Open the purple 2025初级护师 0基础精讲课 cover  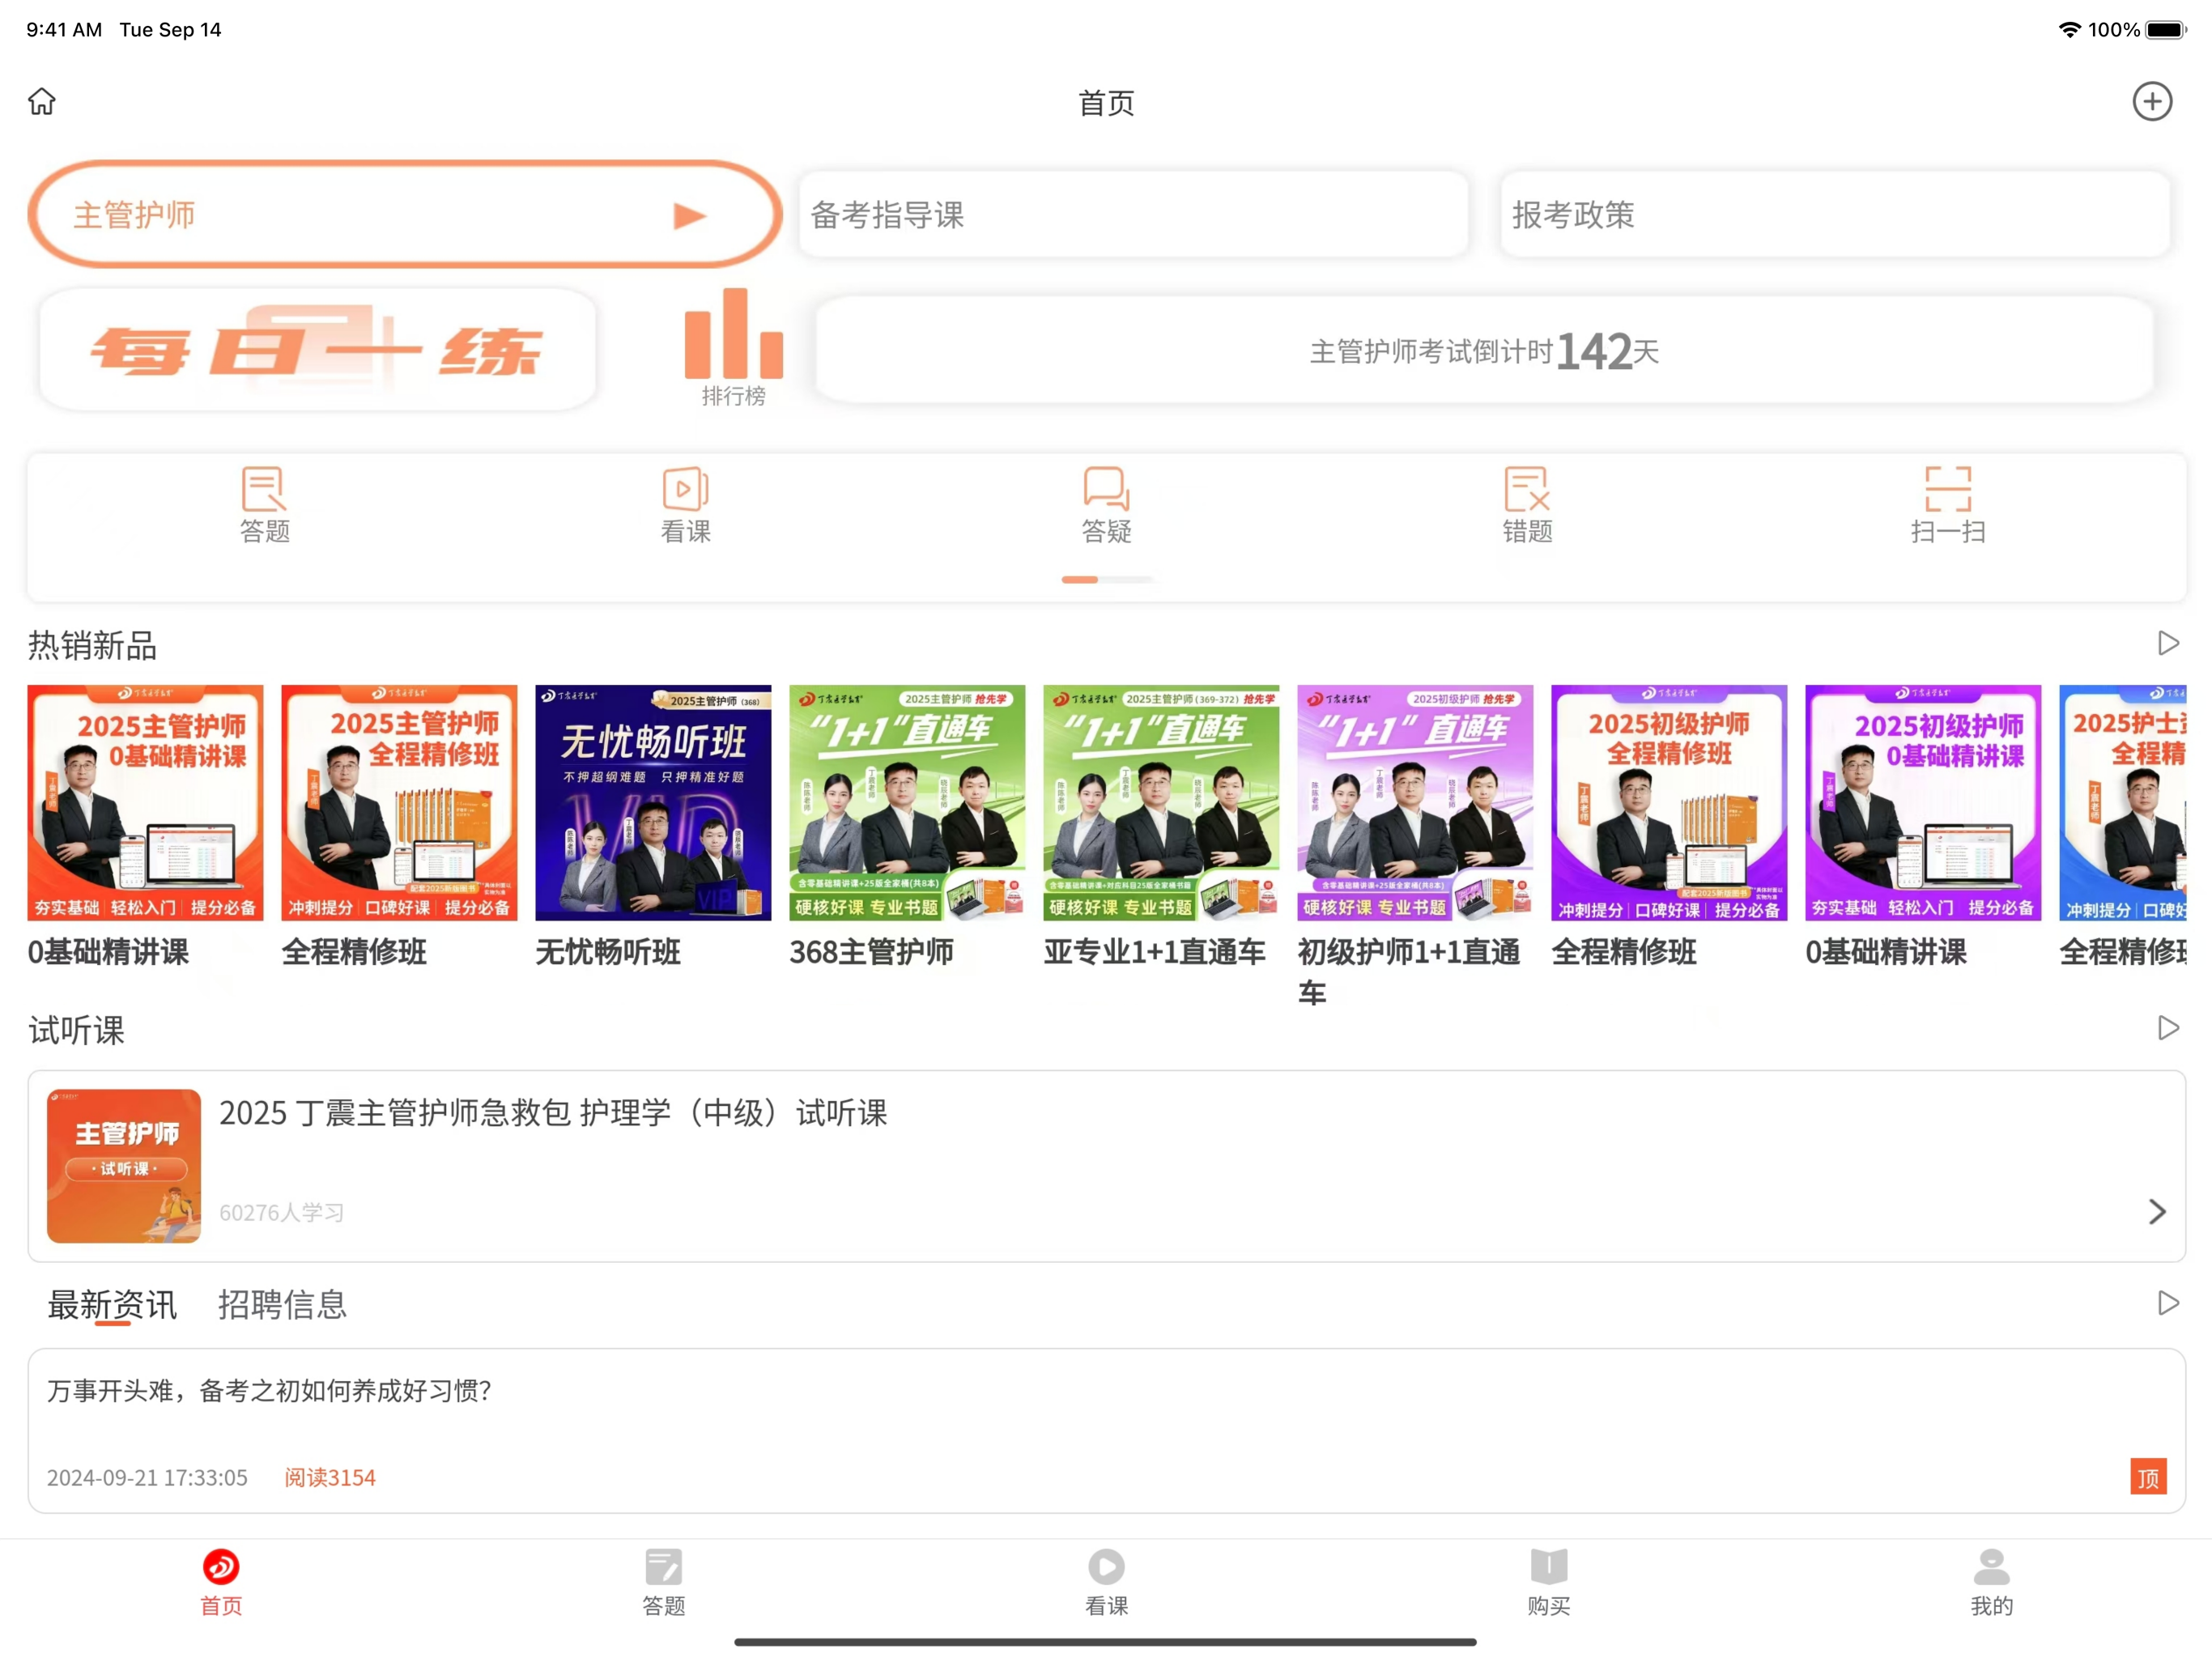(1923, 802)
